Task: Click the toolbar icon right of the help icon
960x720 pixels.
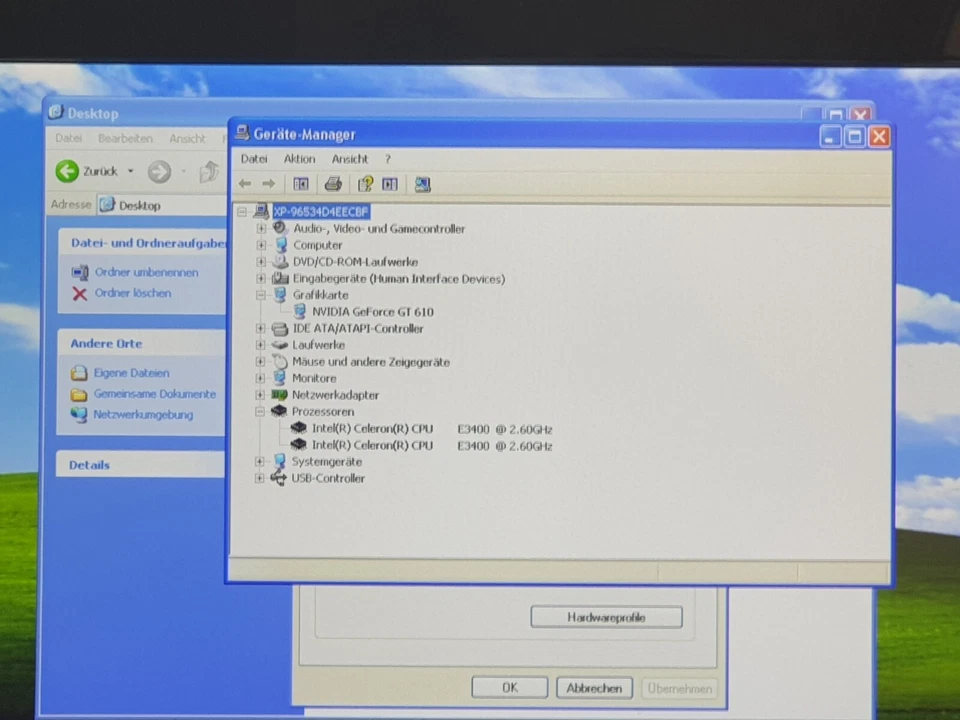Action: (390, 184)
